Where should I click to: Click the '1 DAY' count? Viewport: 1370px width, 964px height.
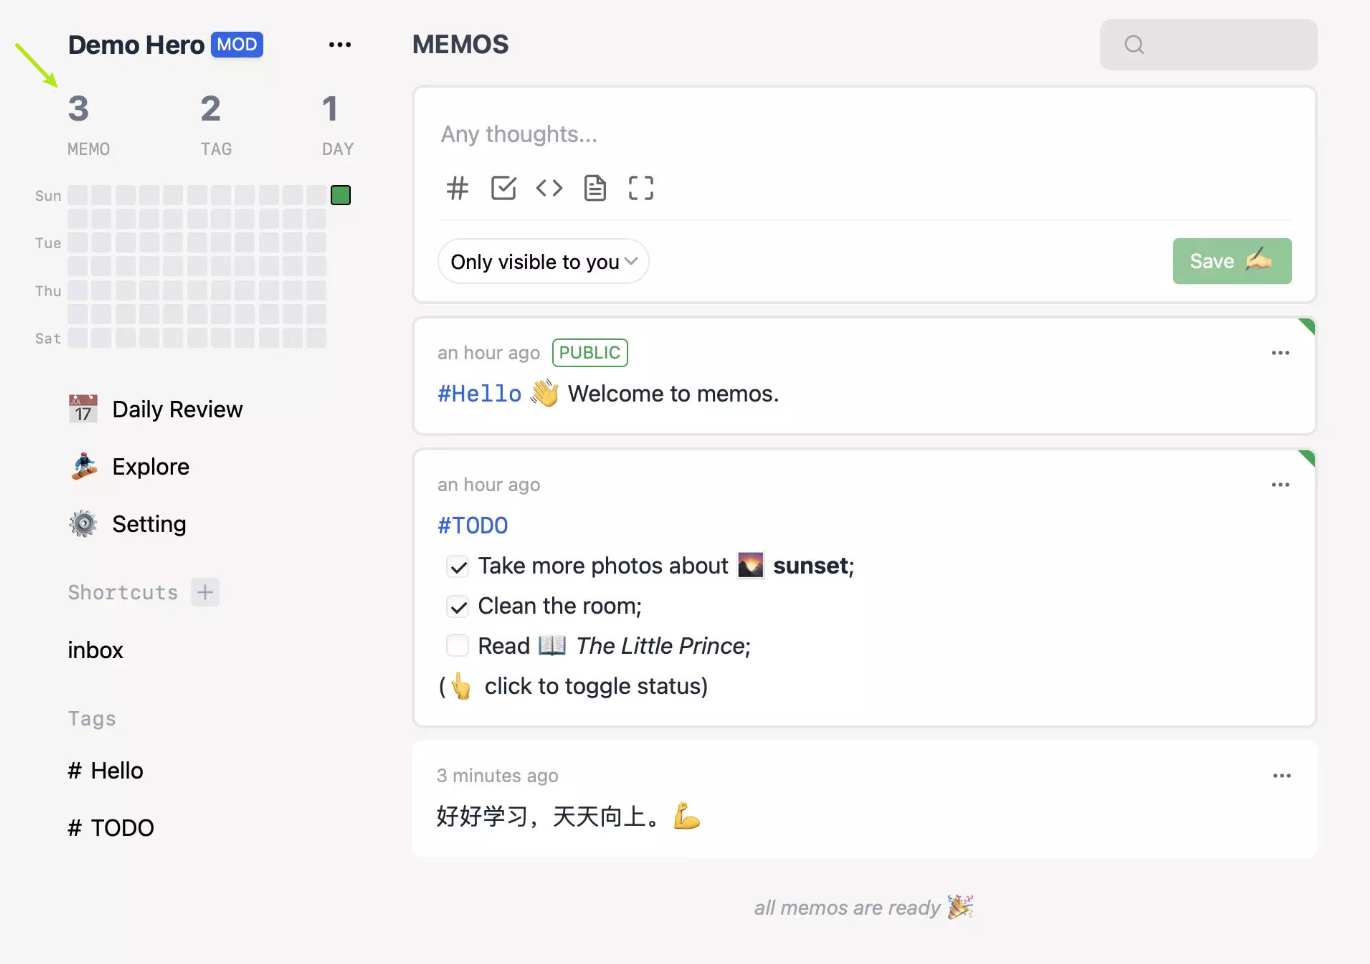[x=337, y=125]
